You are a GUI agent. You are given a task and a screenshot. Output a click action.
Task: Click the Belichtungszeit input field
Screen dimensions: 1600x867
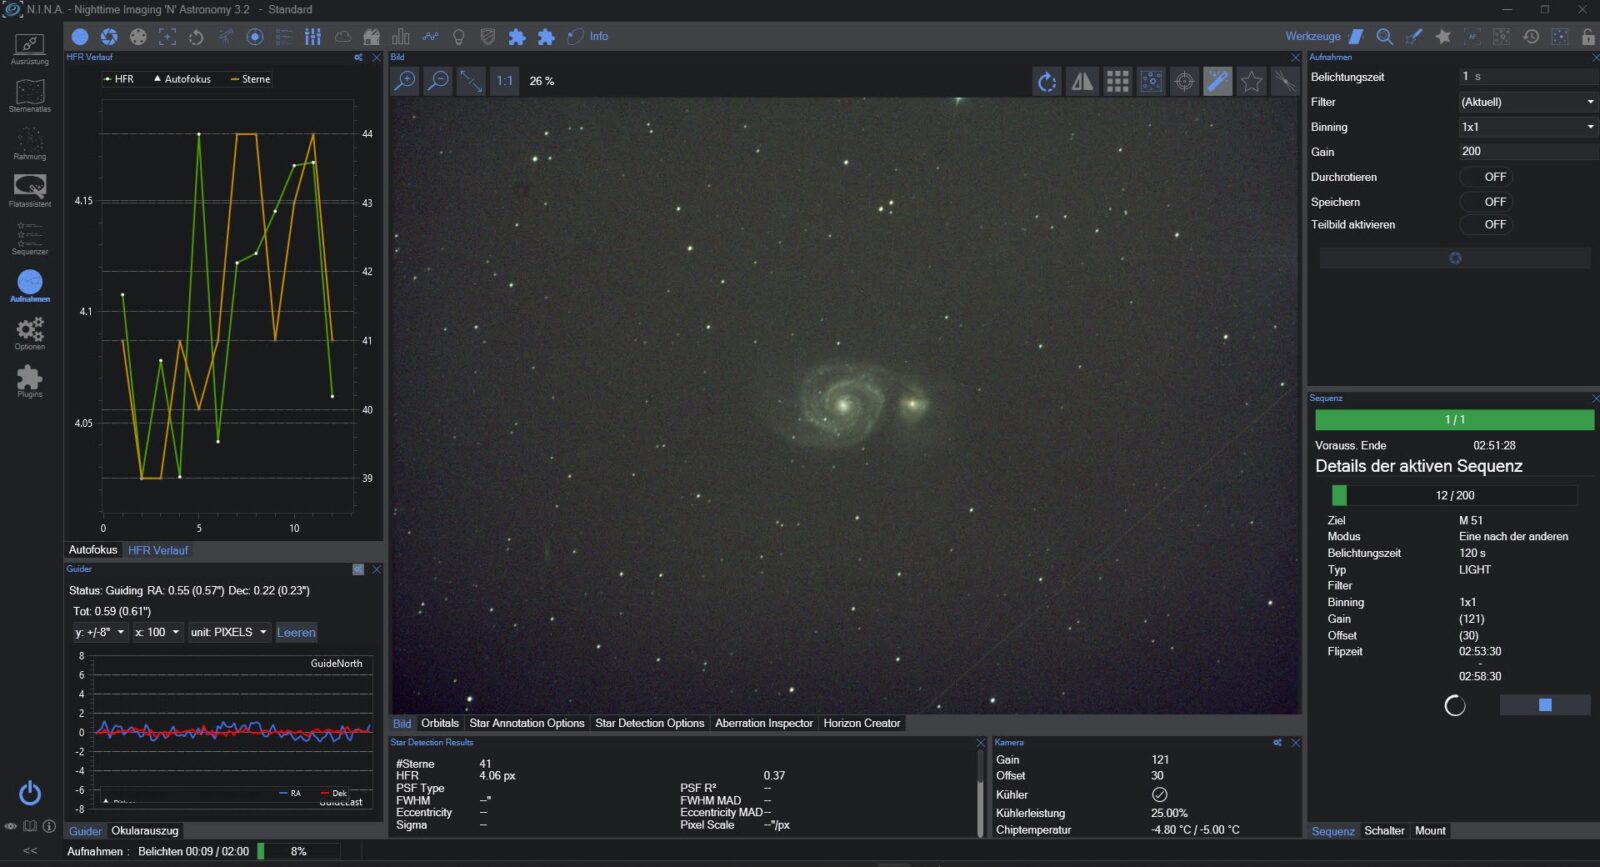pyautogui.click(x=1526, y=77)
